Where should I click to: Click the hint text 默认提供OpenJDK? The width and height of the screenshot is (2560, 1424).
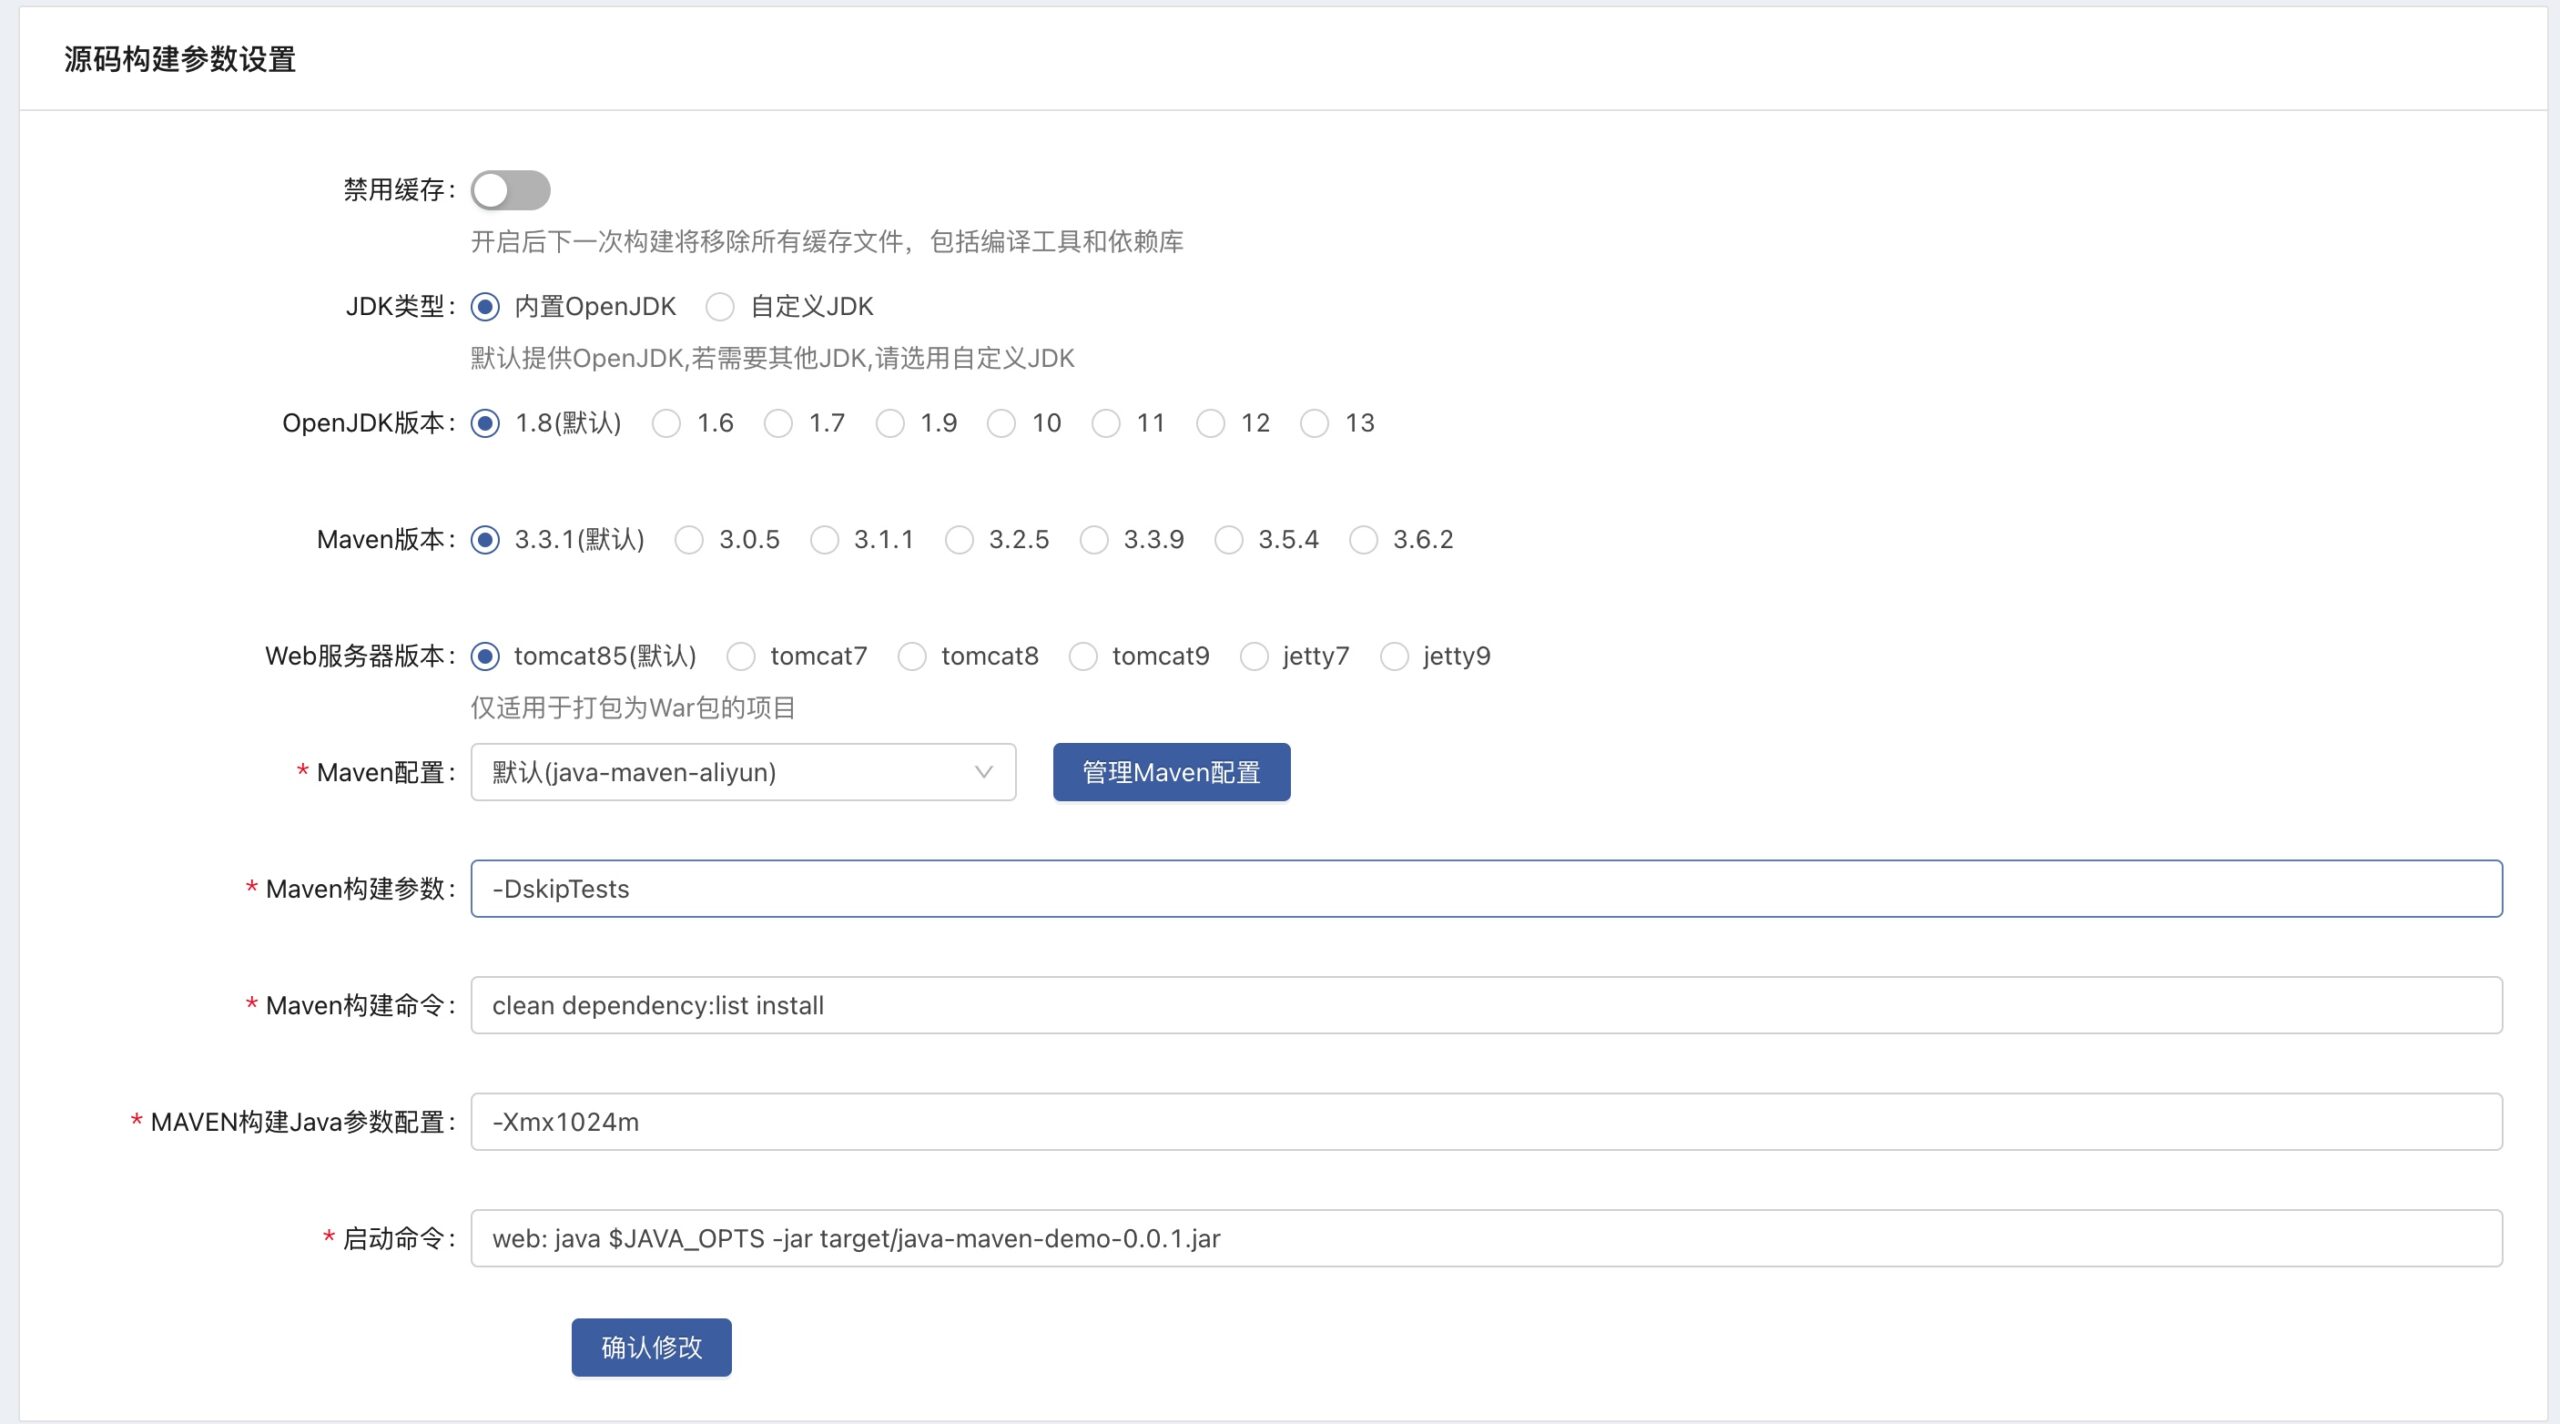[772, 358]
